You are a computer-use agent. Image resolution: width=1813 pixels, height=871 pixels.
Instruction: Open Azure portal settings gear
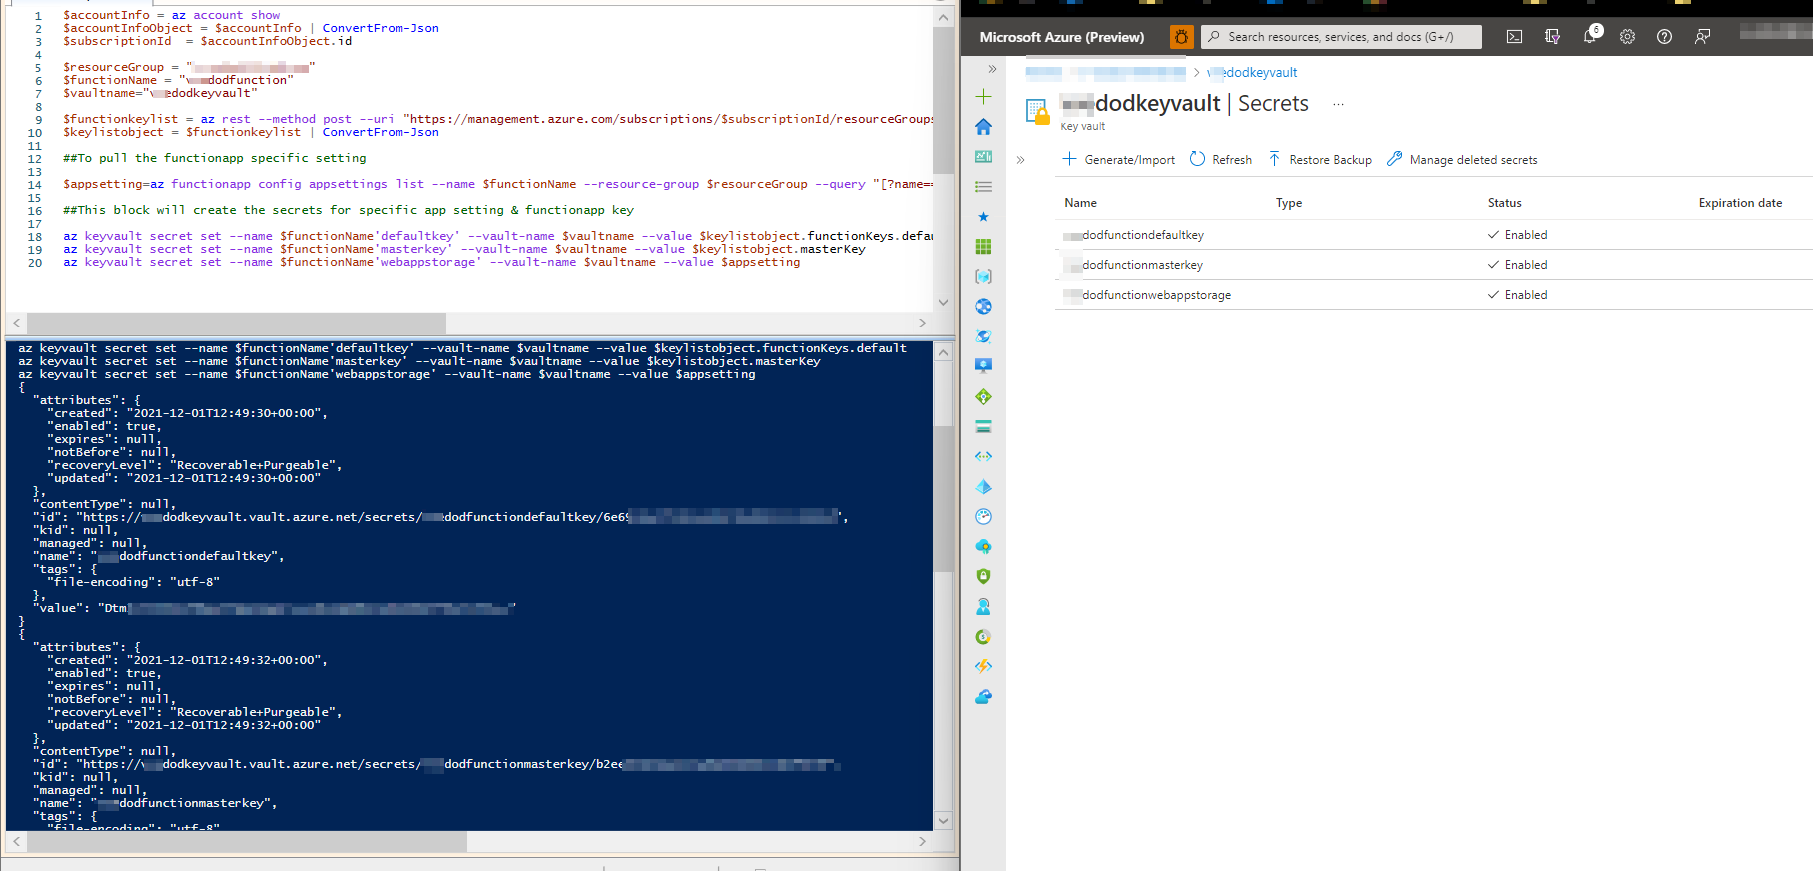[x=1627, y=37]
